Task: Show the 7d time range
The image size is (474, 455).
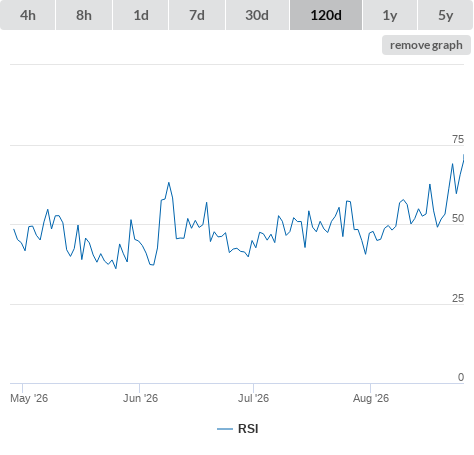Action: (x=197, y=15)
